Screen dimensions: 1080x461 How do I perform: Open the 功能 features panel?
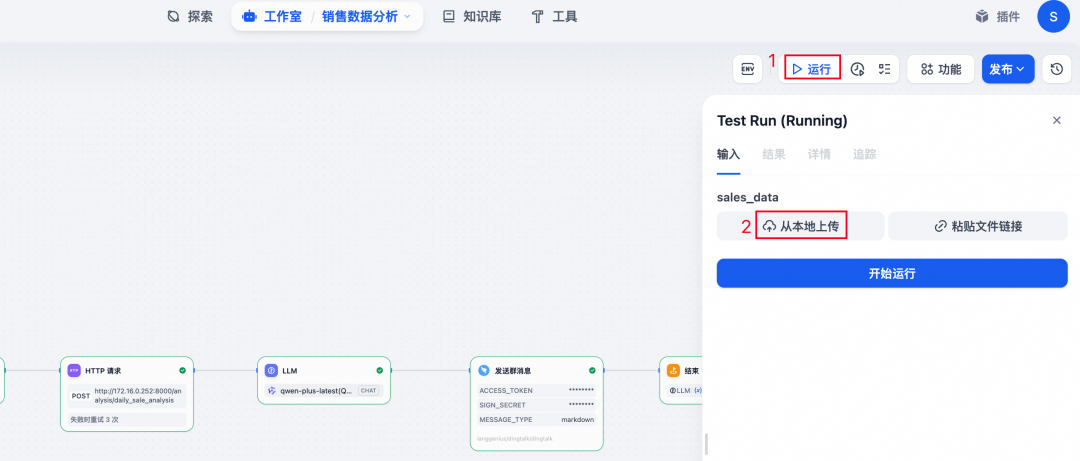pyautogui.click(x=940, y=69)
